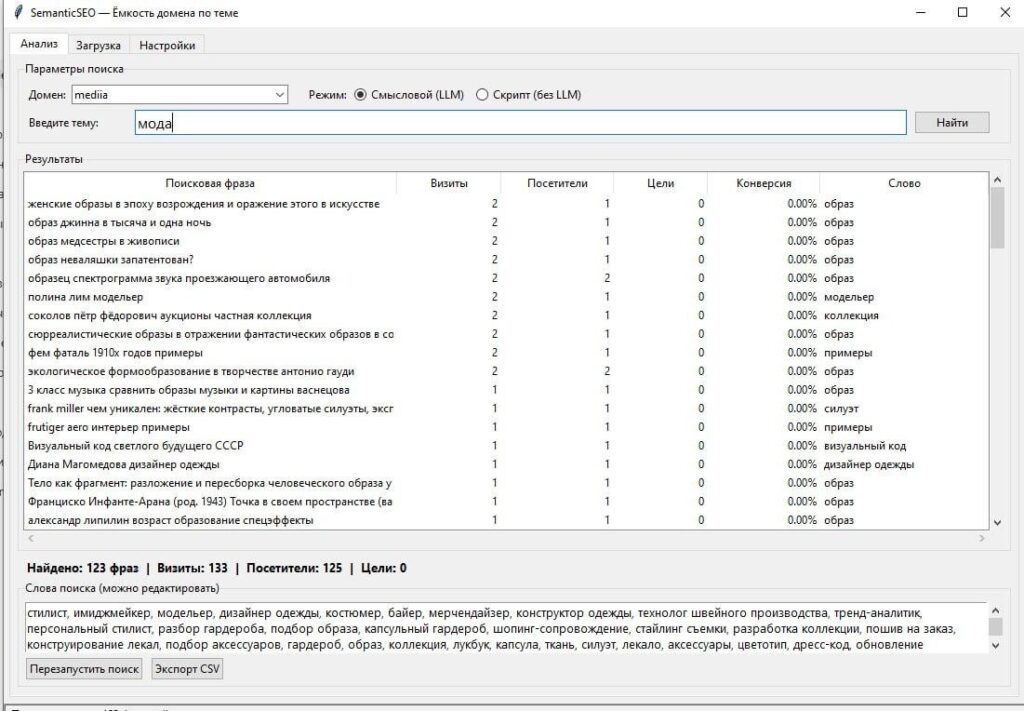Select row 'образ медсестры в живописи'
The width and height of the screenshot is (1024, 711).
click(507, 241)
